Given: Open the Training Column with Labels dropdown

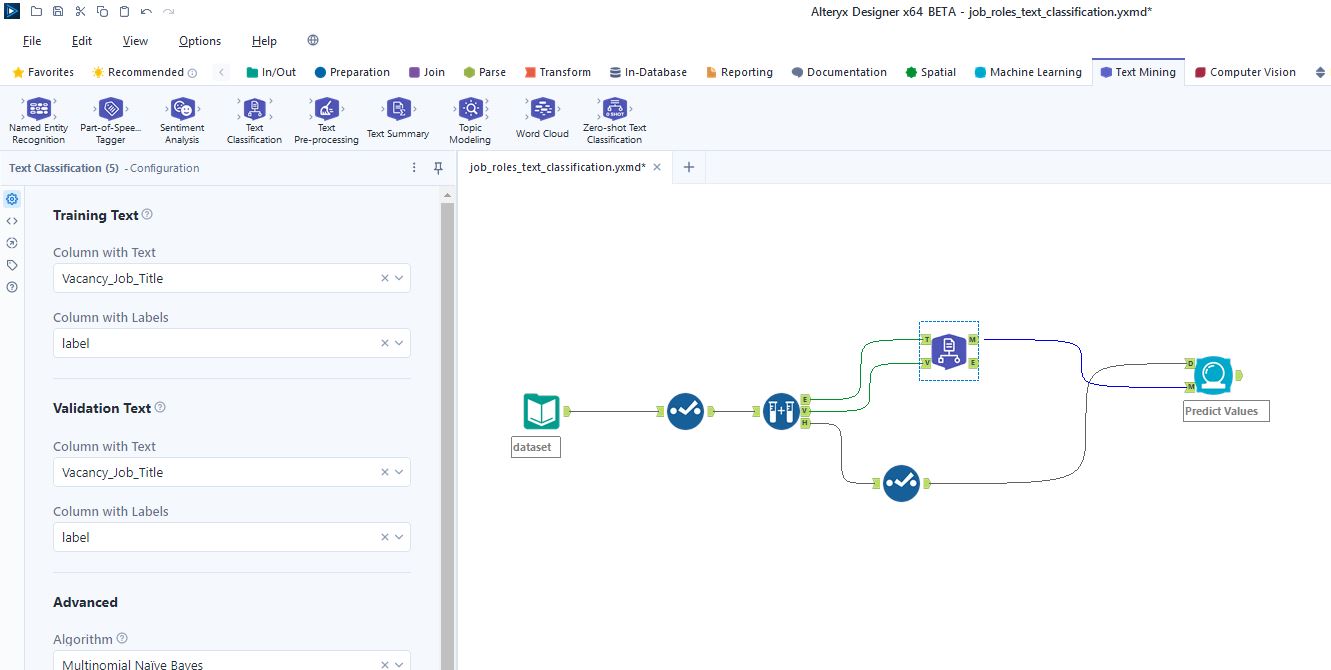Looking at the screenshot, I should tap(400, 342).
